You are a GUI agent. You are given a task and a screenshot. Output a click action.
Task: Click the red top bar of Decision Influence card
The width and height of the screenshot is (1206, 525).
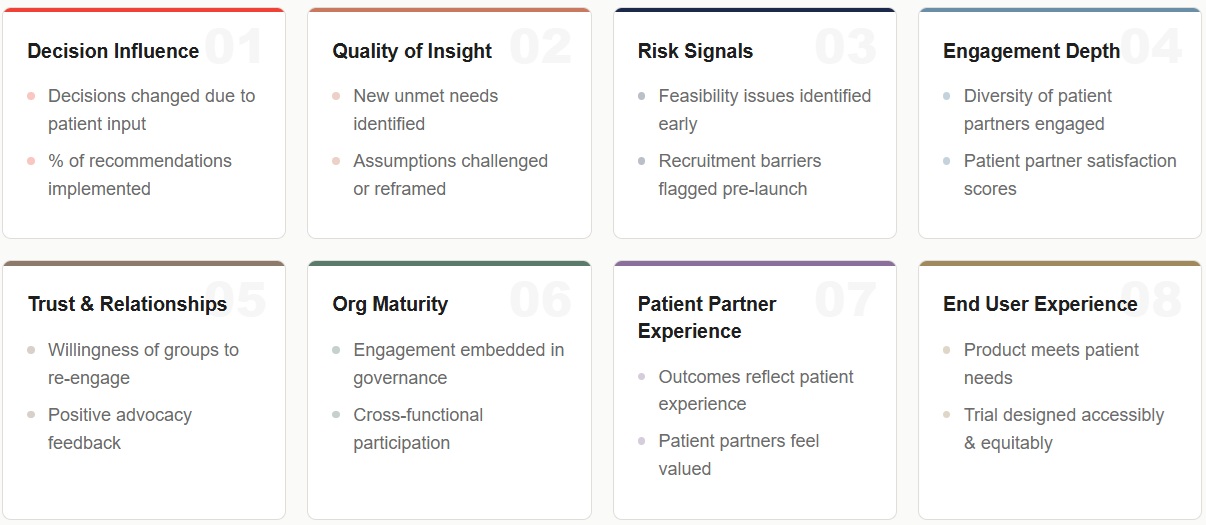(144, 10)
